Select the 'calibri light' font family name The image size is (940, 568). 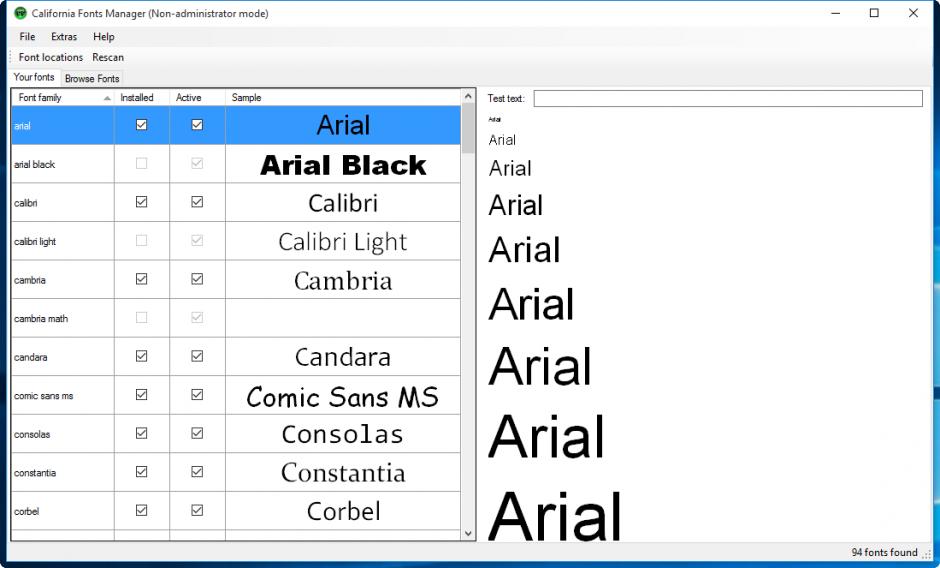[x=35, y=242]
